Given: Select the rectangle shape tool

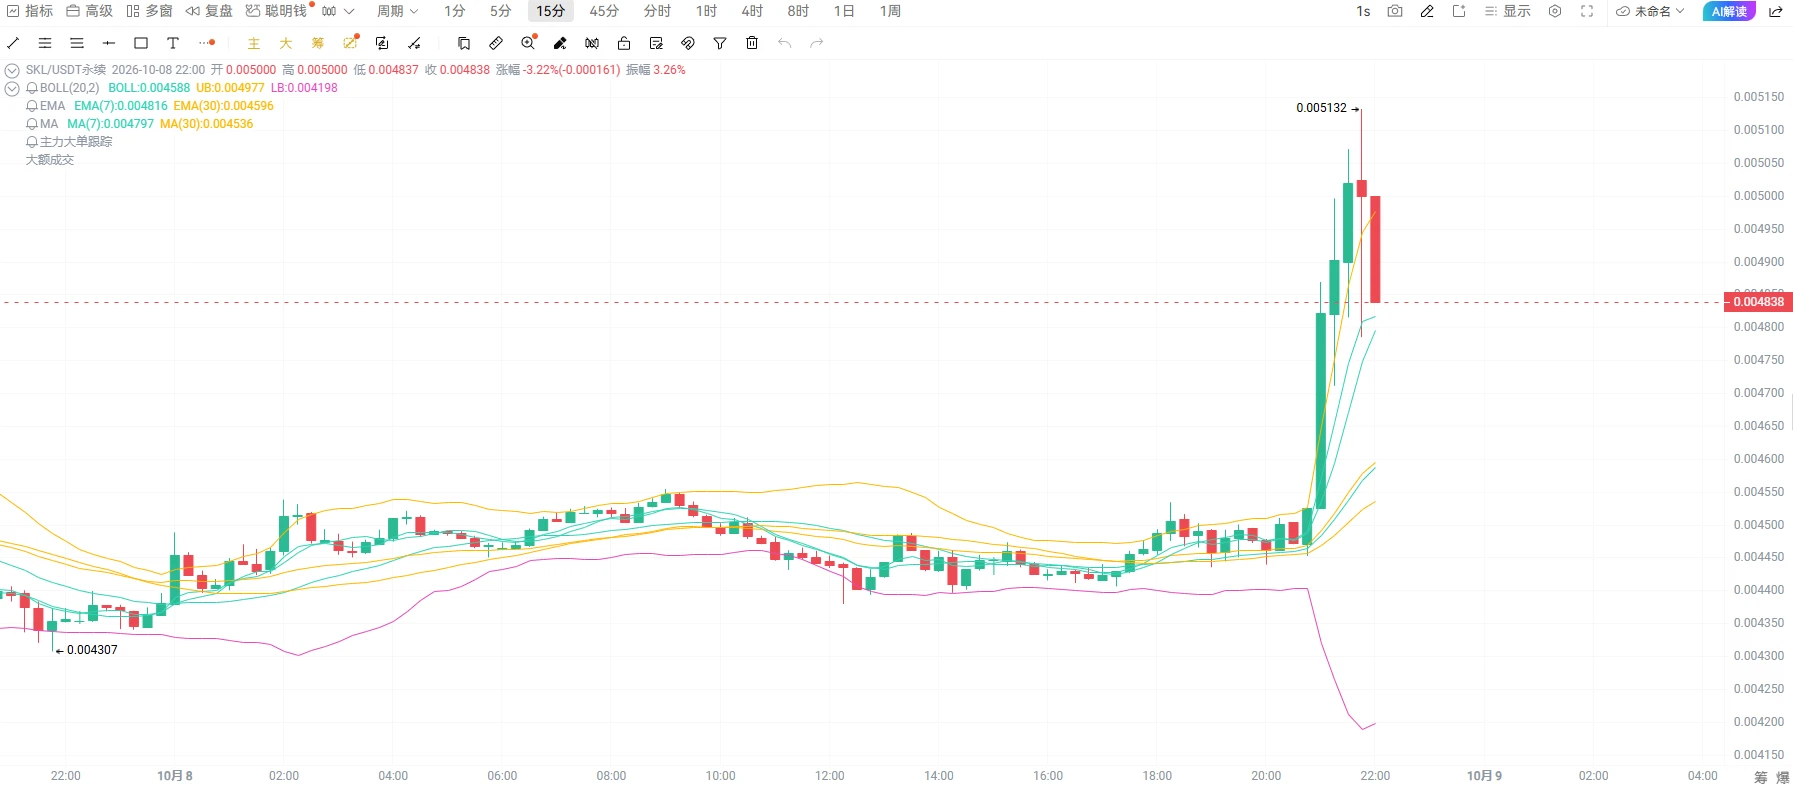Looking at the screenshot, I should pos(141,43).
